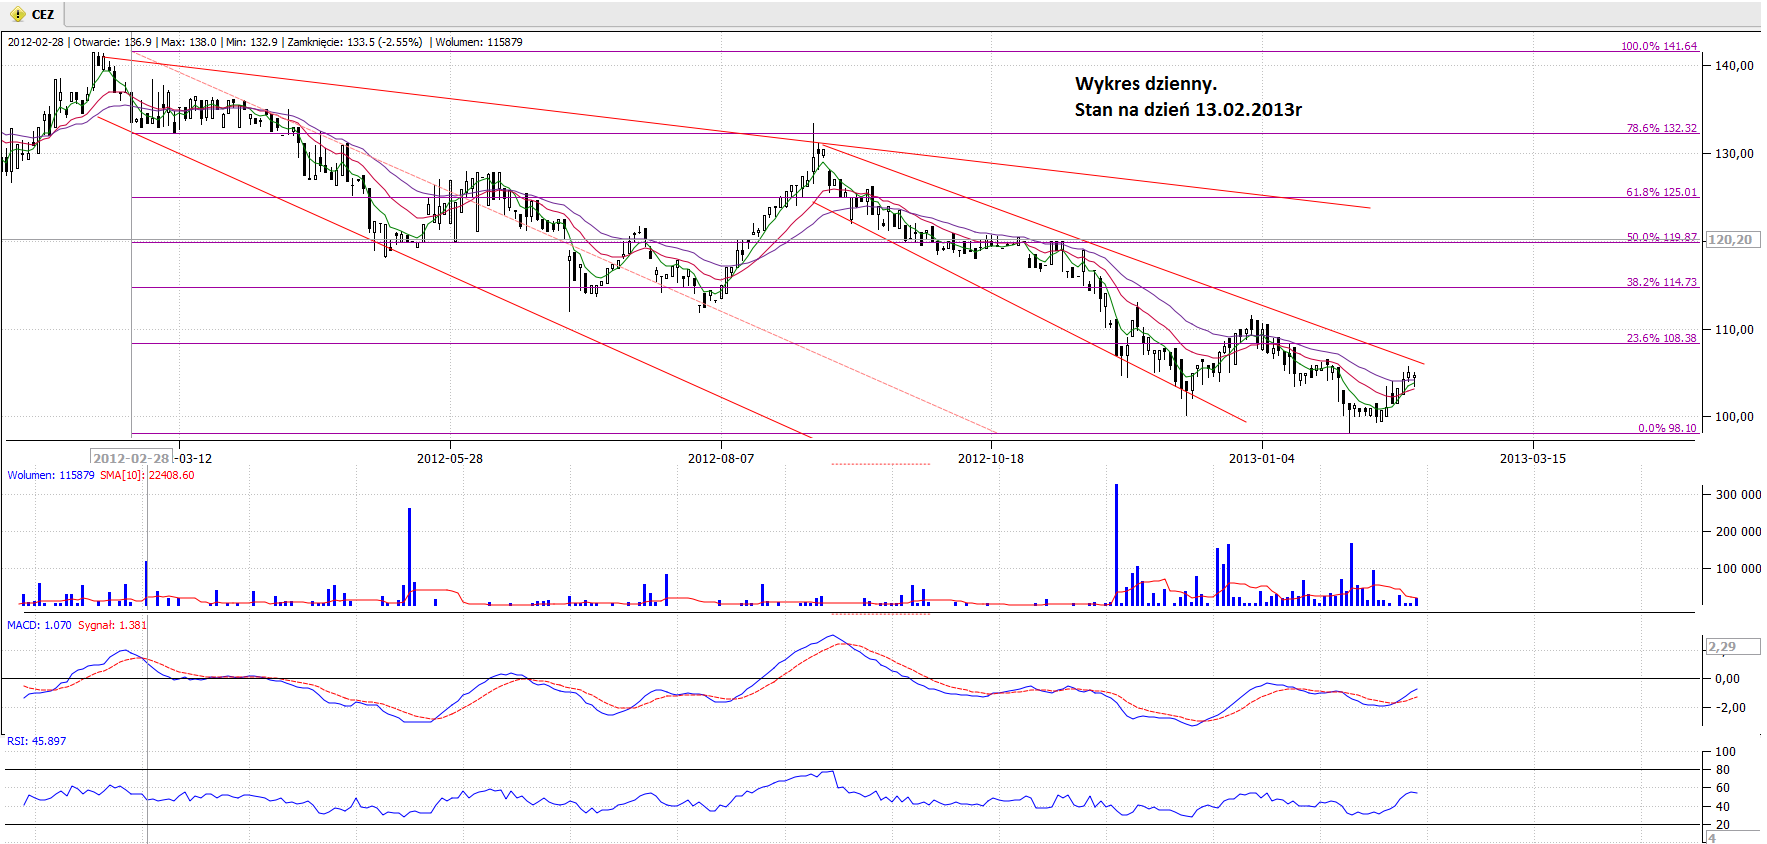
Task: Click the 'MACD: 1.070' indicator label
Action: tap(39, 625)
